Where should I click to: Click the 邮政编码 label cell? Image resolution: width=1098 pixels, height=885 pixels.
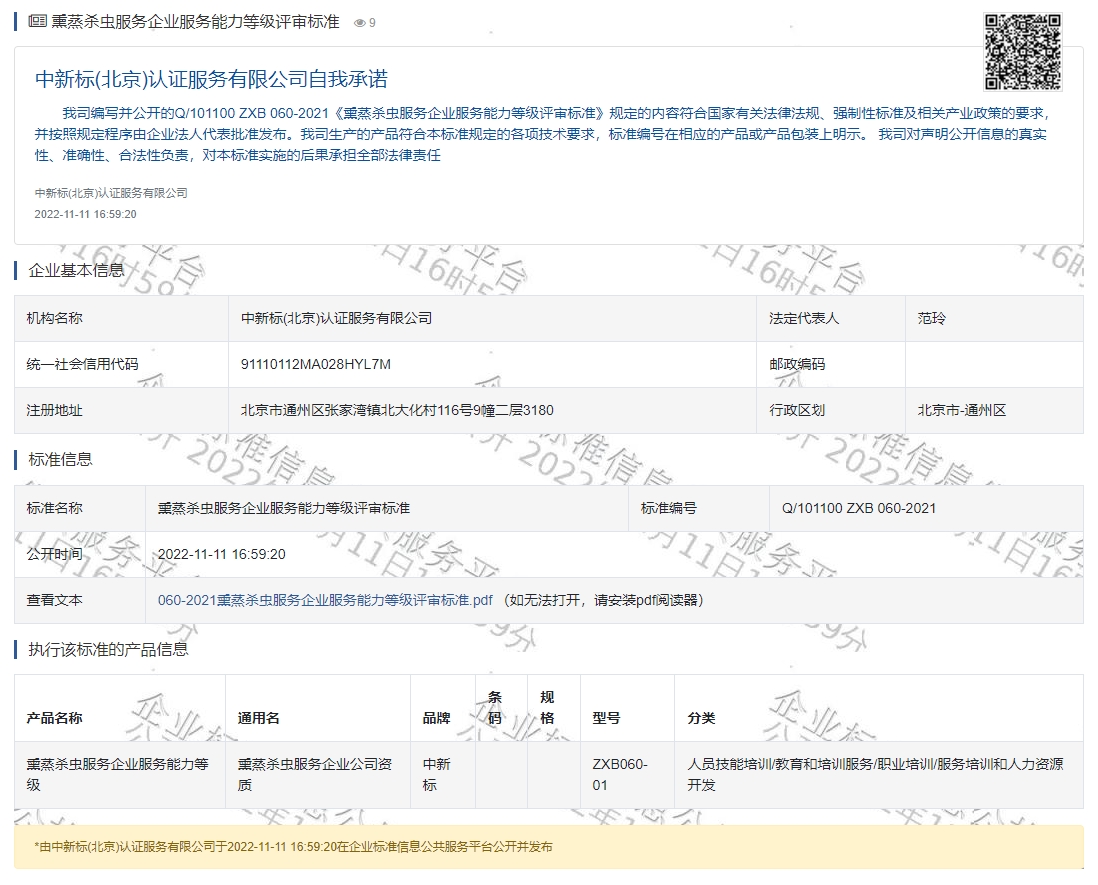coord(831,365)
